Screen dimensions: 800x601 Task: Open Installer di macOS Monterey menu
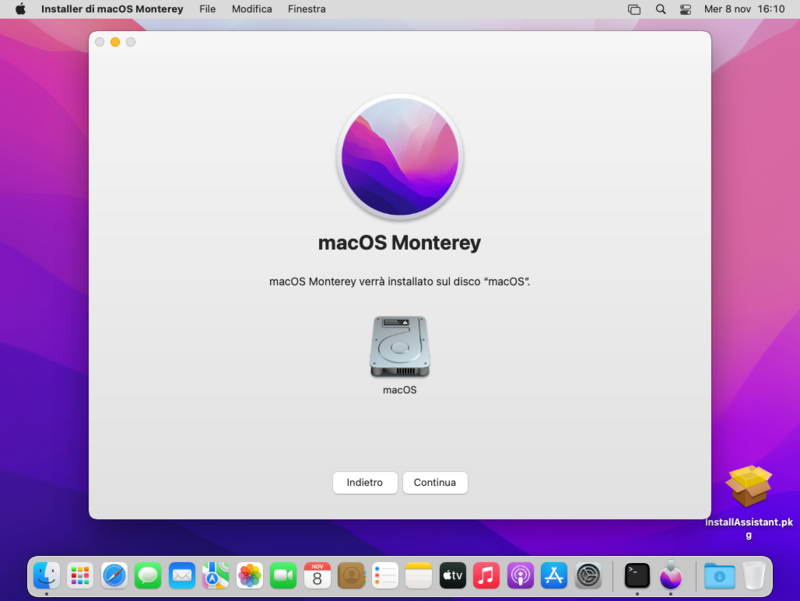pos(112,9)
